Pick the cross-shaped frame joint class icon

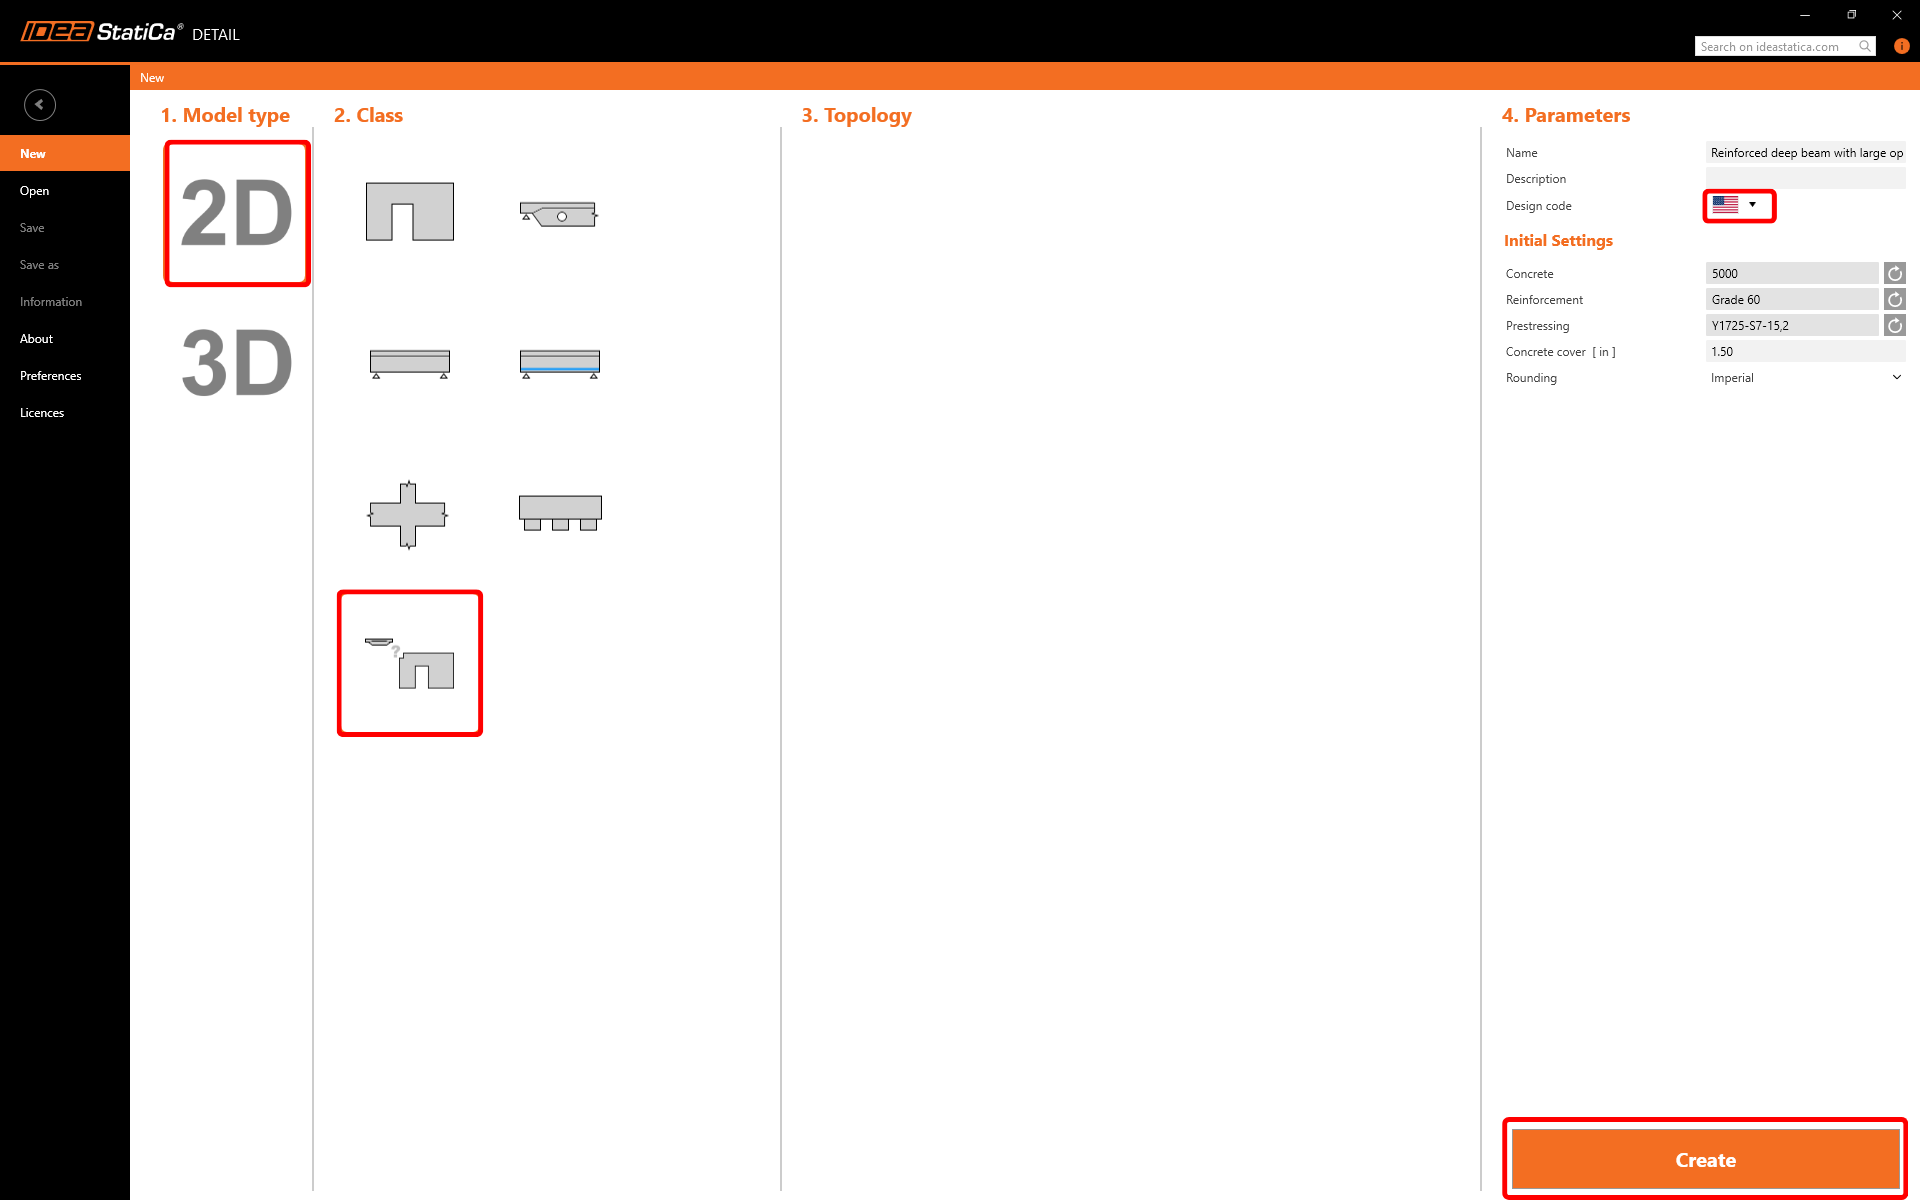(408, 514)
